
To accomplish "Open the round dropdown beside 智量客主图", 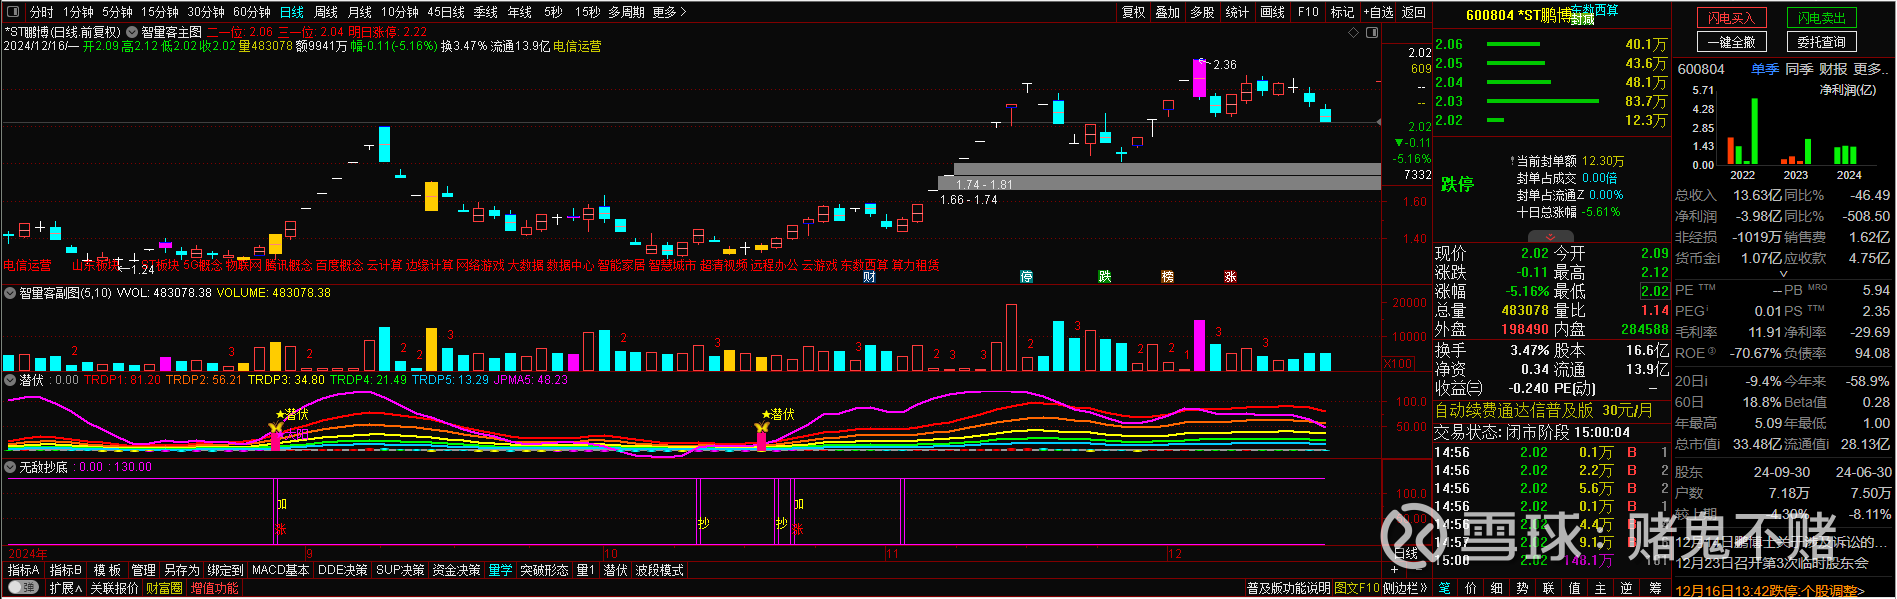I will [x=132, y=32].
